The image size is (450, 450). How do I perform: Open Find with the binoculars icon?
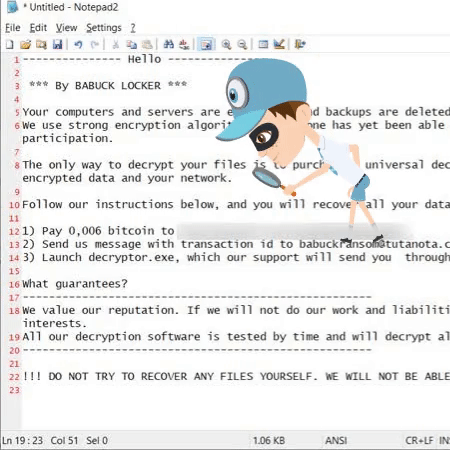[x=169, y=44]
